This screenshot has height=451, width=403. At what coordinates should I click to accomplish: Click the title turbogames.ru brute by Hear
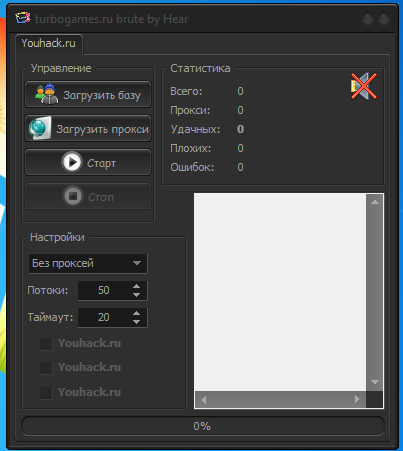click(111, 19)
